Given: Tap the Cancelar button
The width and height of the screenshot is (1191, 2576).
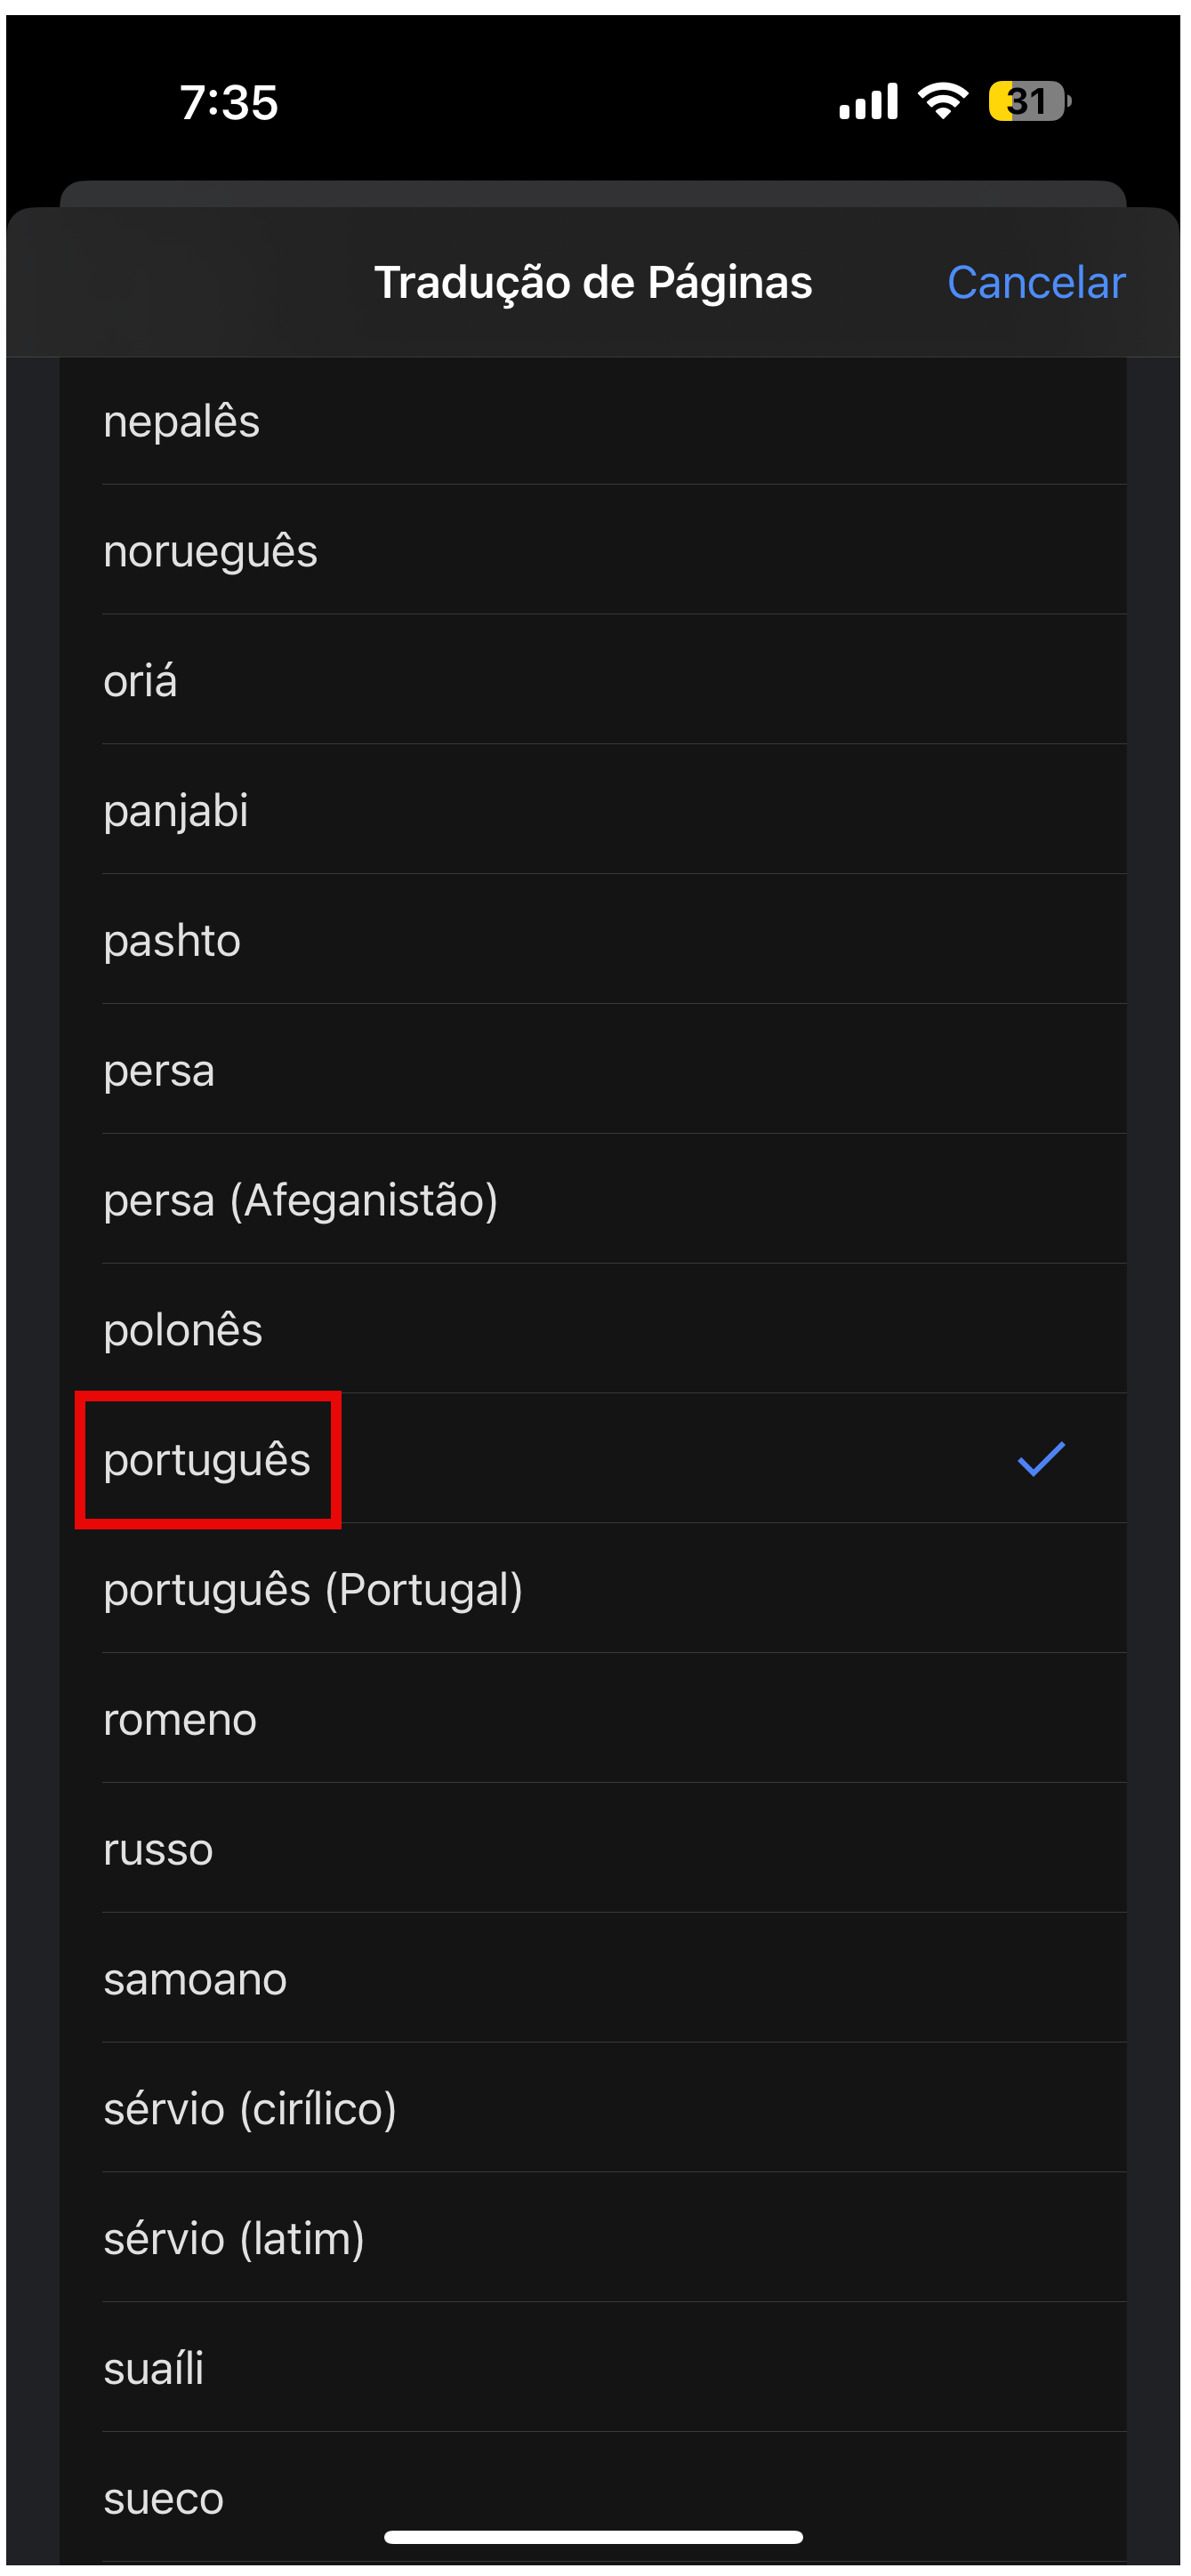Looking at the screenshot, I should click(1035, 283).
